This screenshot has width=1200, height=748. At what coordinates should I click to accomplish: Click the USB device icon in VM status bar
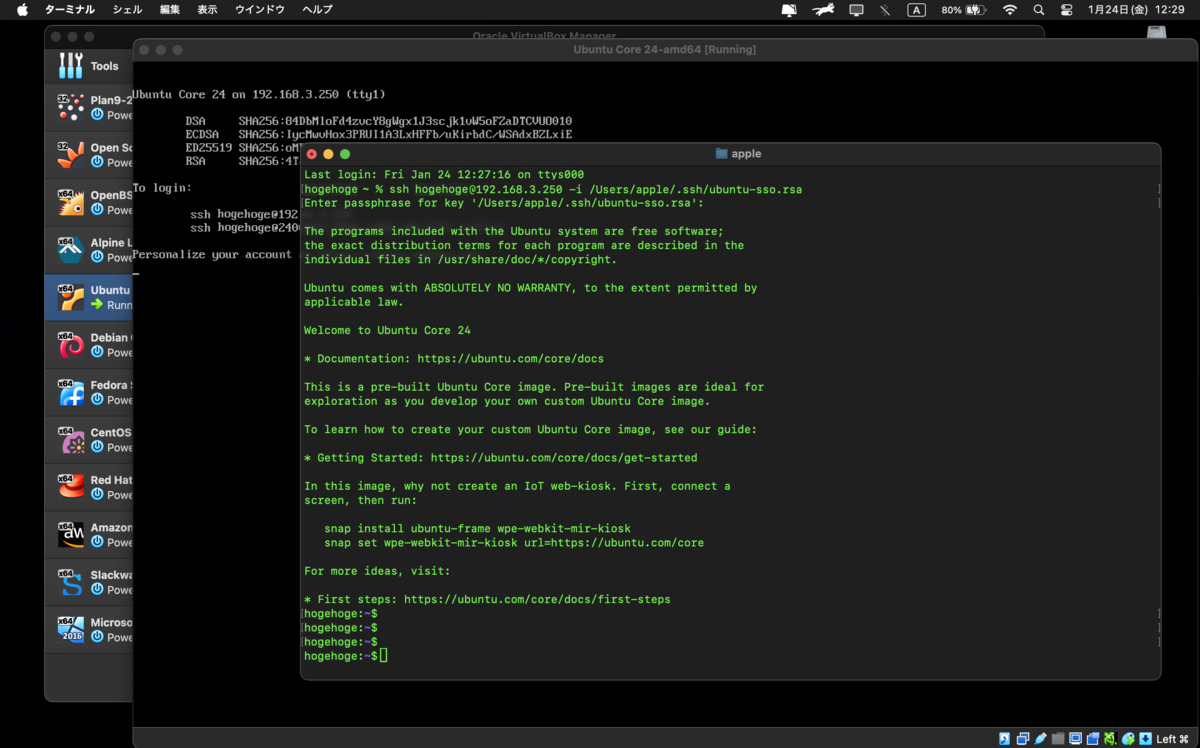point(1041,739)
